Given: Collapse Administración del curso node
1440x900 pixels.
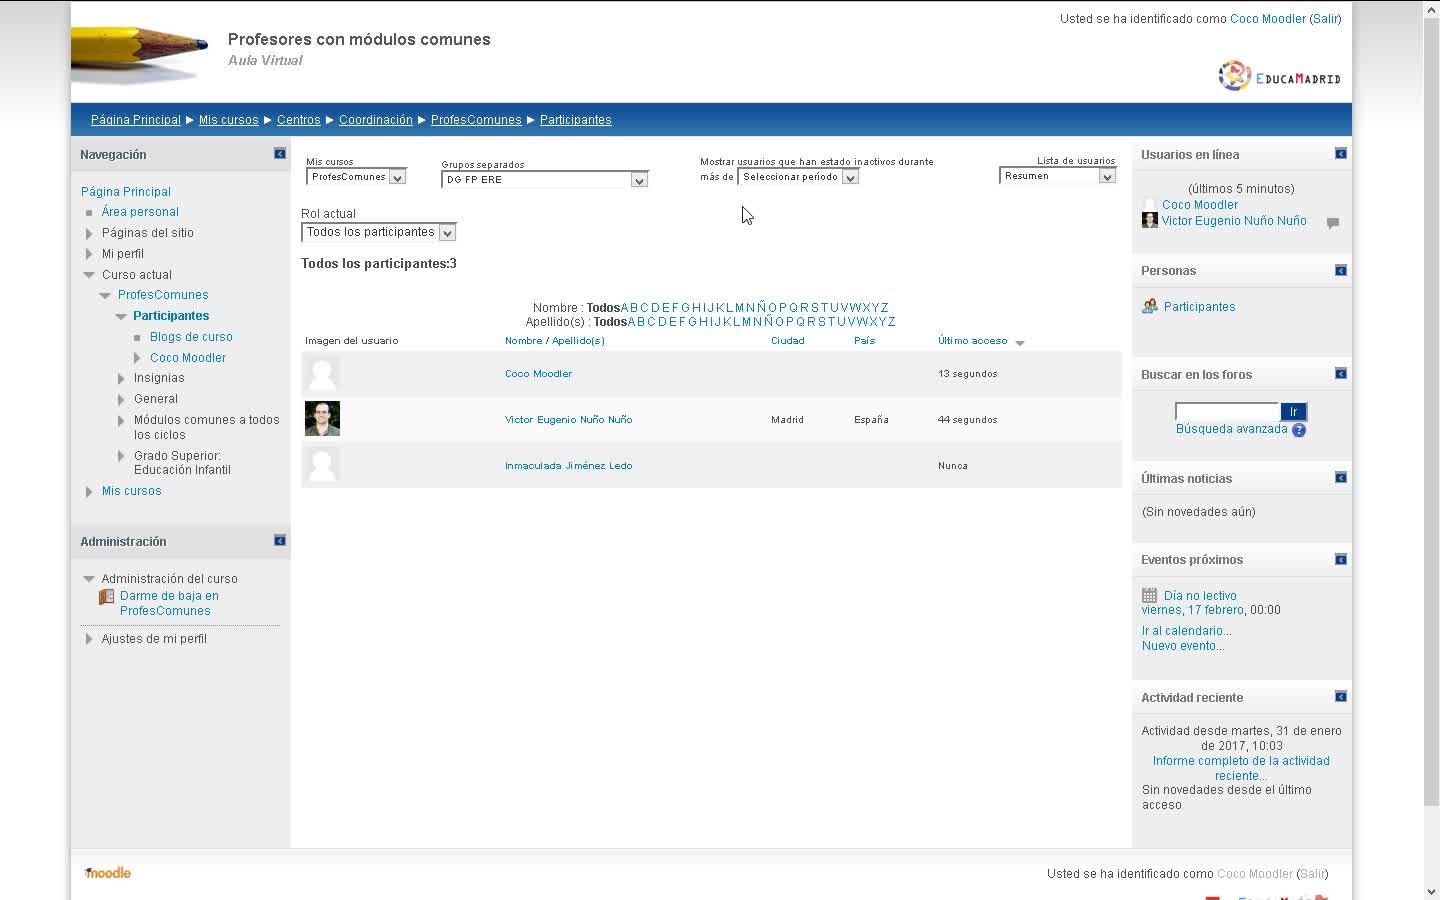Looking at the screenshot, I should [89, 579].
